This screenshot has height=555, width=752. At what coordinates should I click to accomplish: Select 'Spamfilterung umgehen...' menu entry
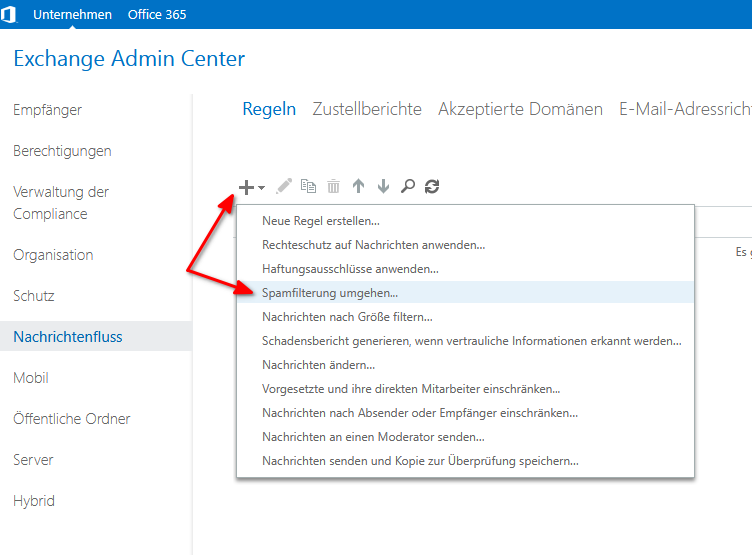[x=330, y=293]
